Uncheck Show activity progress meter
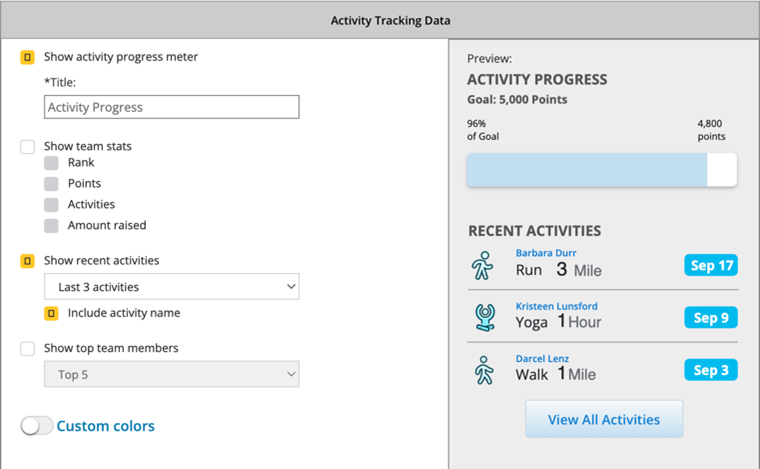Viewport: 760px width, 469px height. click(x=28, y=57)
